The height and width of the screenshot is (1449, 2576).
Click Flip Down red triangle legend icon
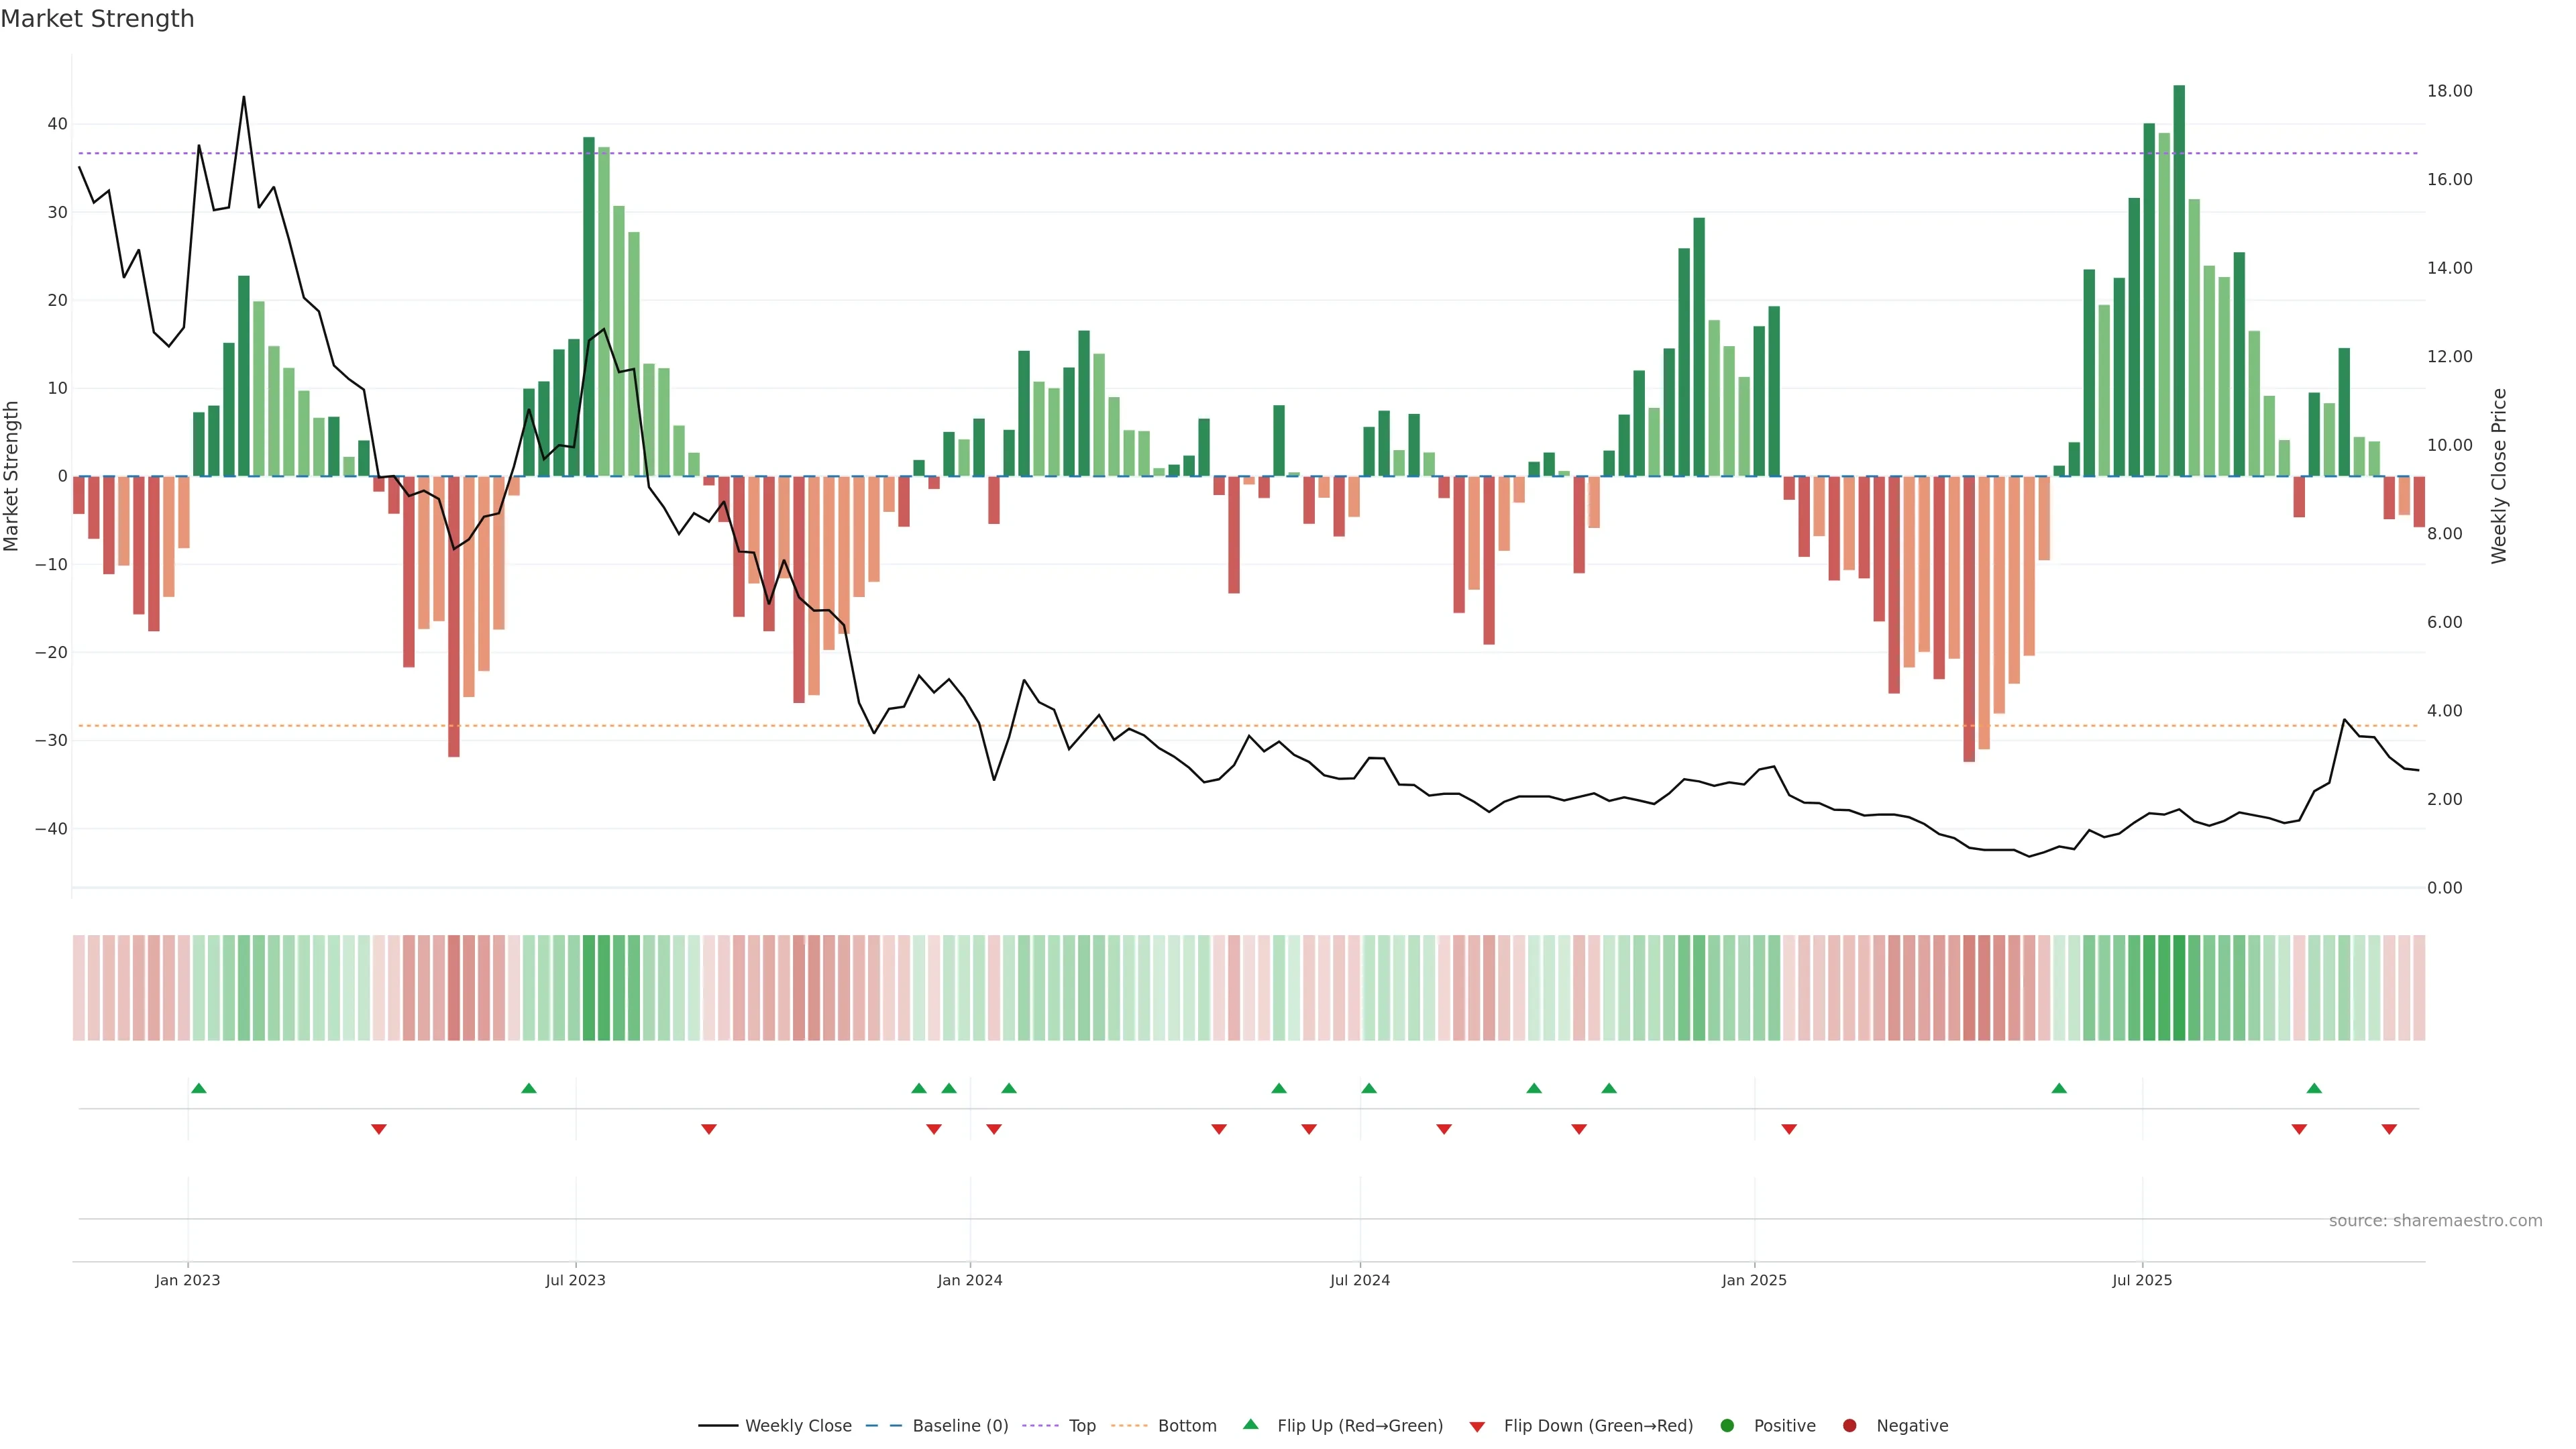pyautogui.click(x=1477, y=1426)
